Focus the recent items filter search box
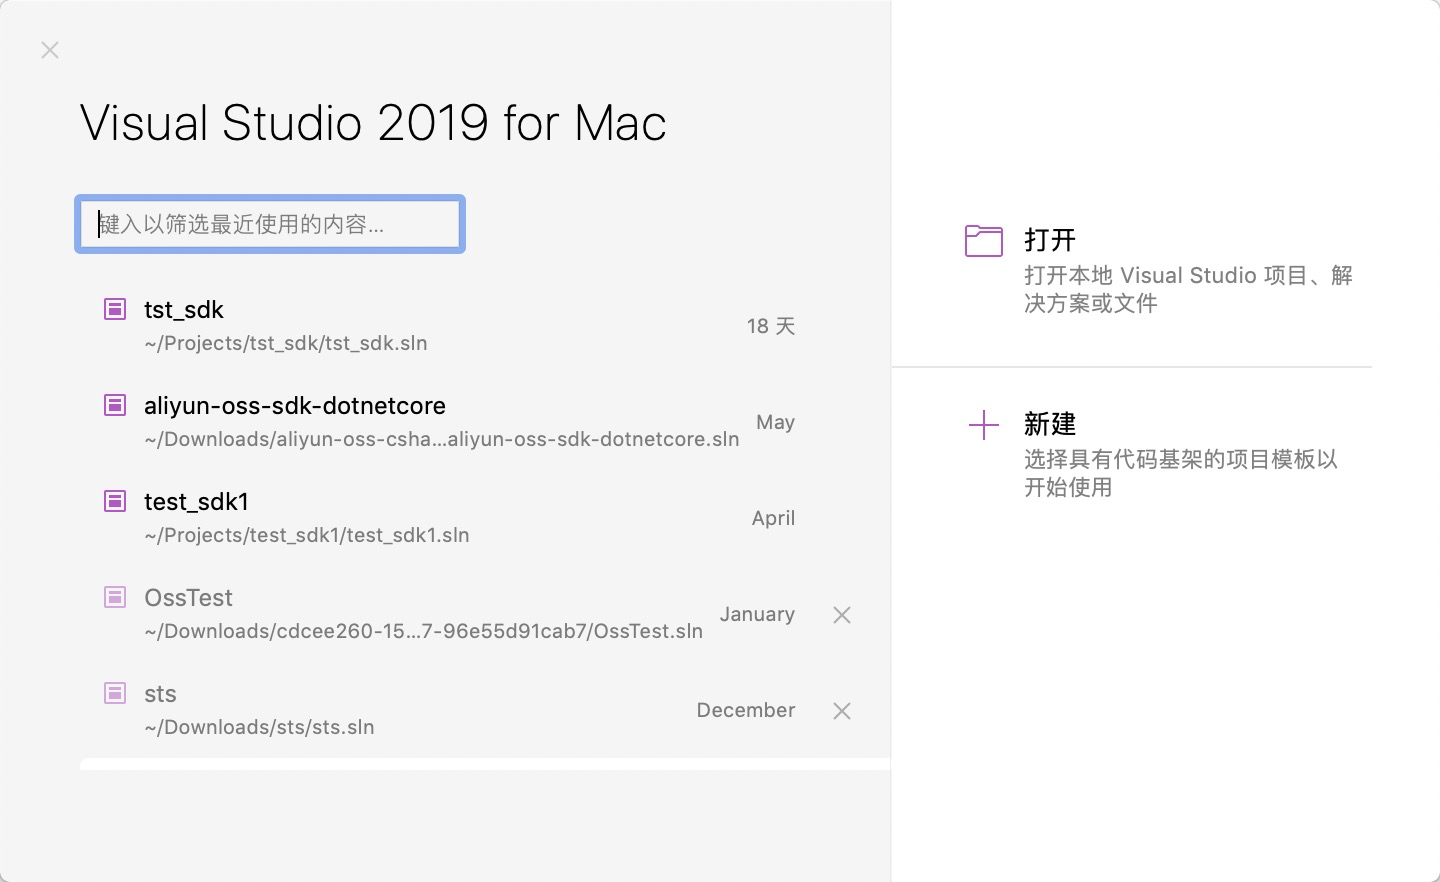Screen dimensions: 1440x882 270,224
